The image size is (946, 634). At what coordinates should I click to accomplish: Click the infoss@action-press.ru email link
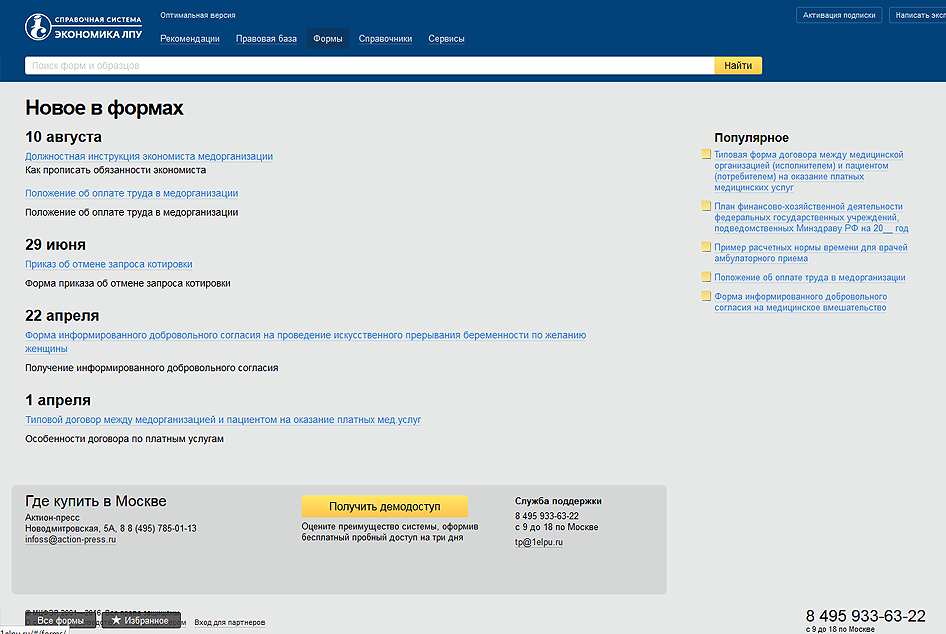pos(70,539)
